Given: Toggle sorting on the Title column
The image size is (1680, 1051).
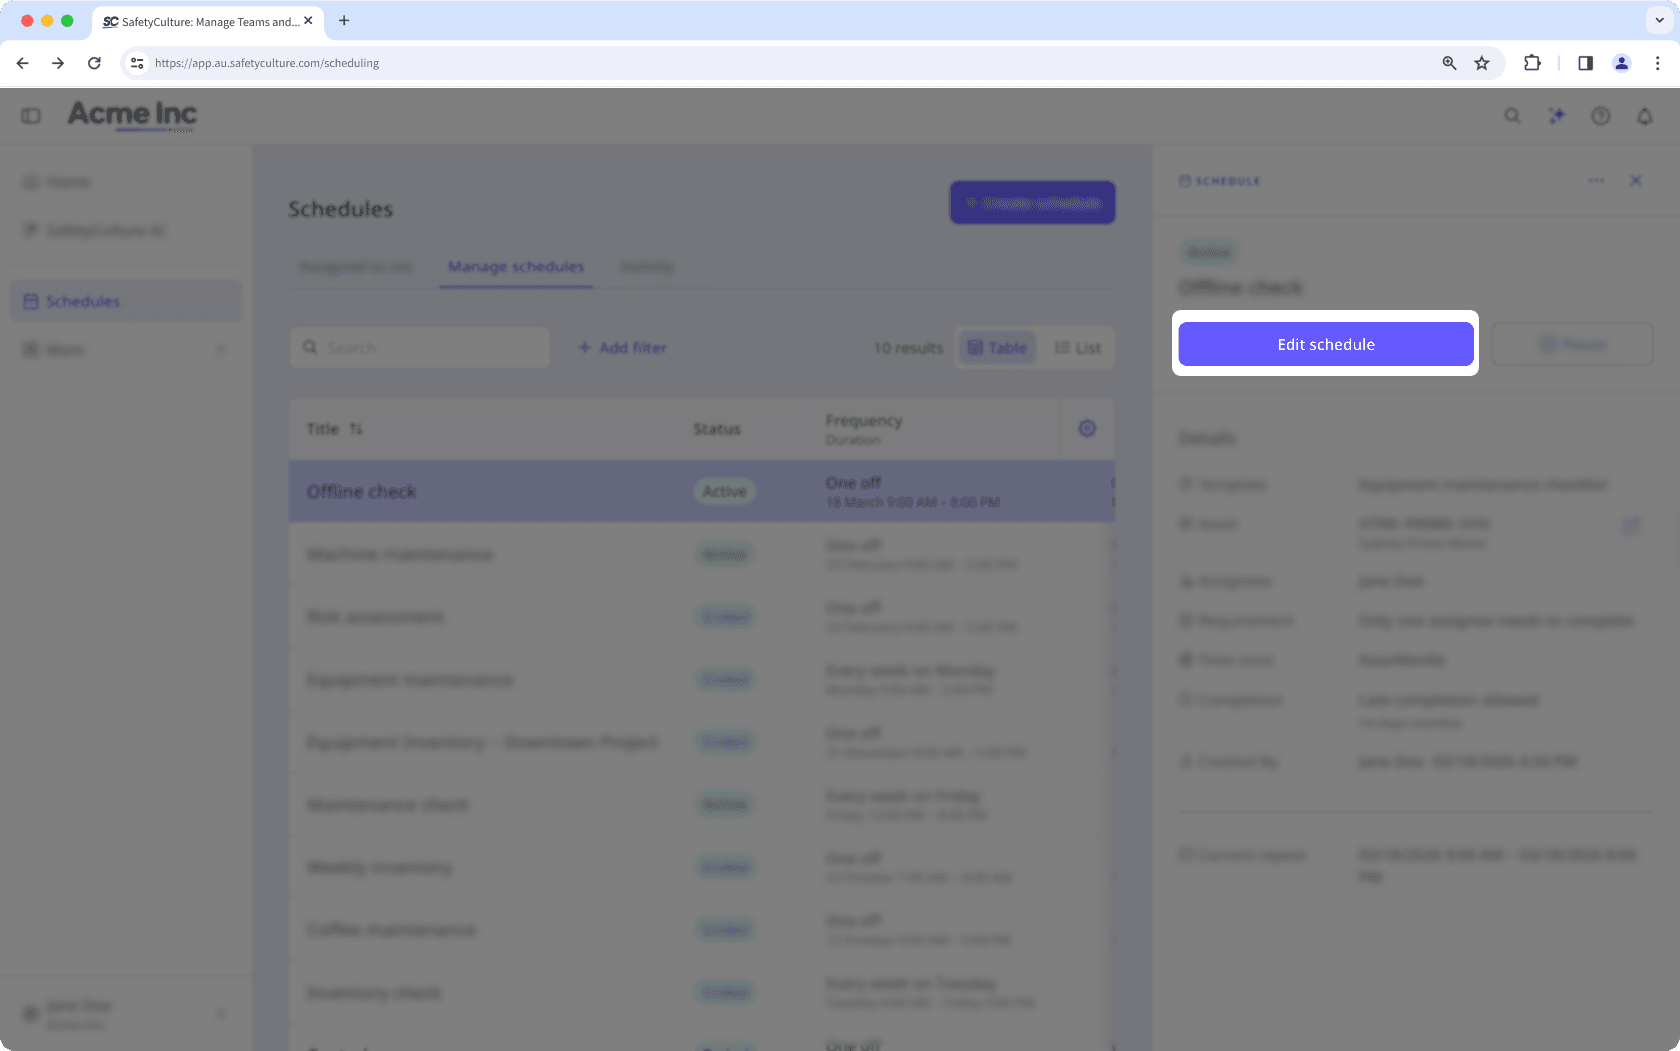Looking at the screenshot, I should click(357, 429).
